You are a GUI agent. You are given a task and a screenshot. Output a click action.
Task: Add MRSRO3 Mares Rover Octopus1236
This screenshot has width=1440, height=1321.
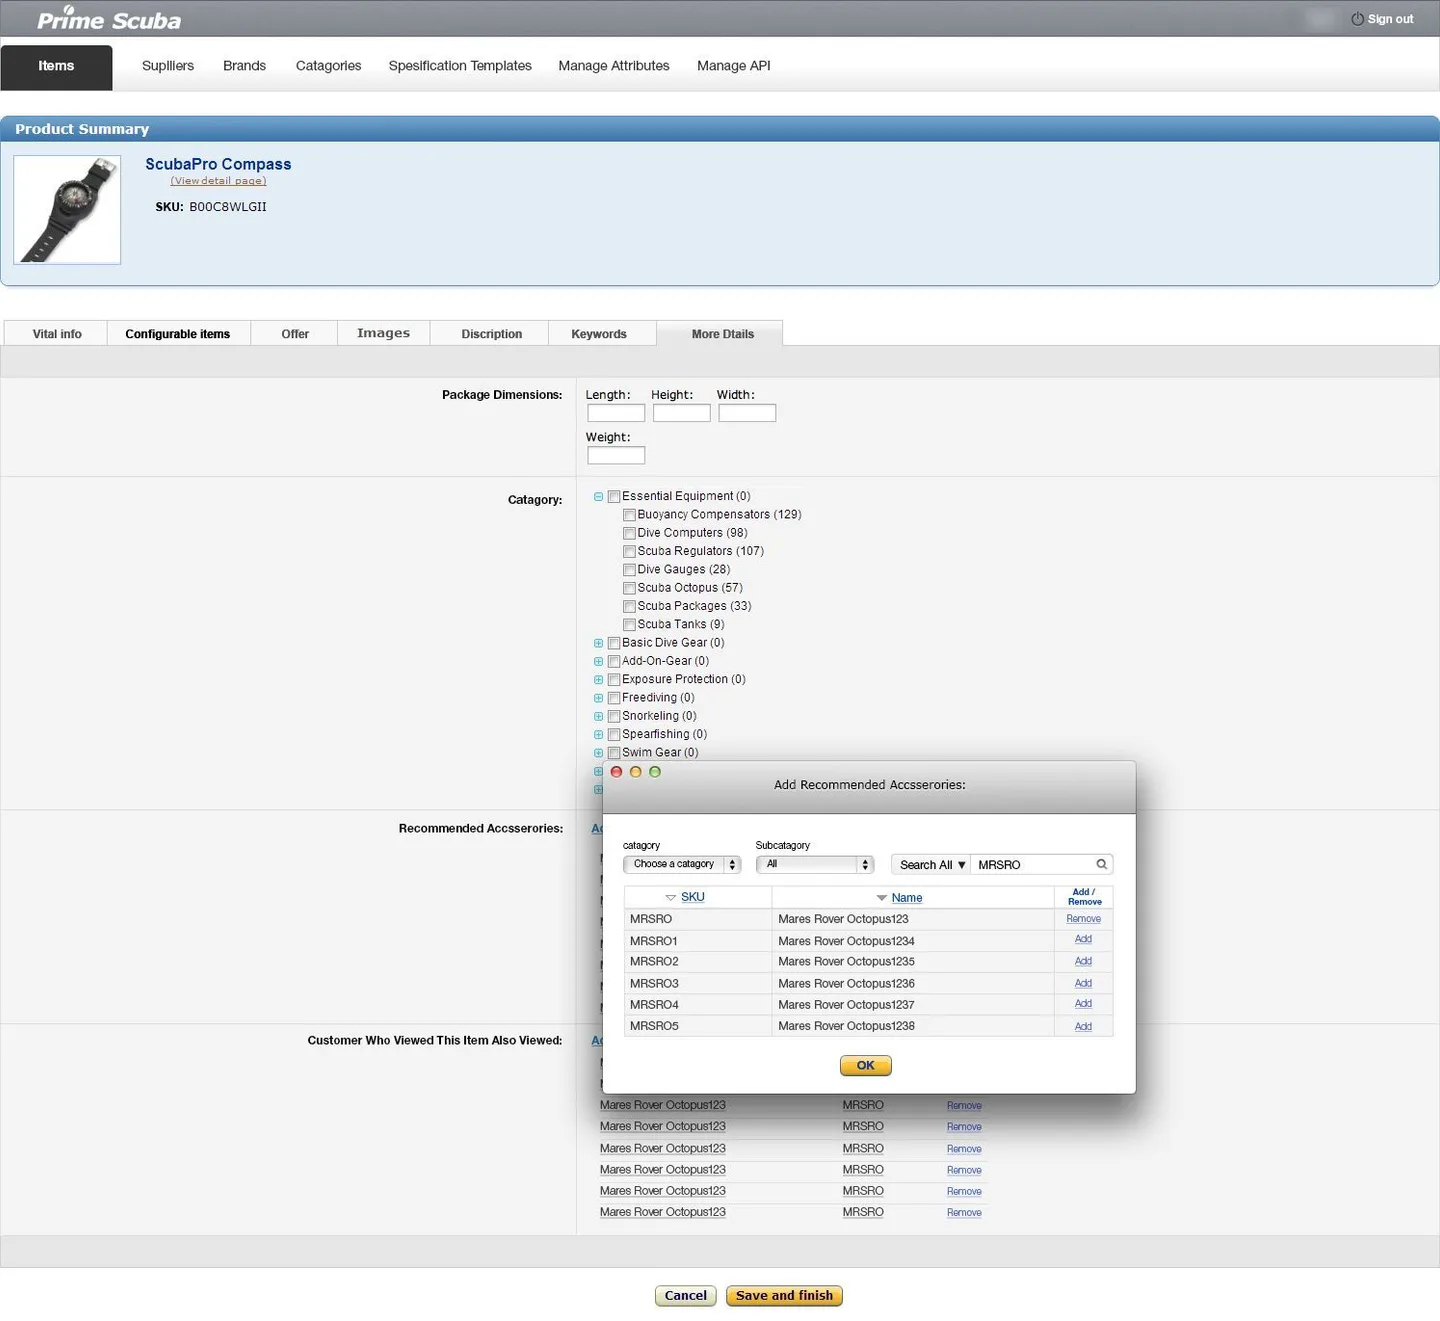(x=1083, y=984)
